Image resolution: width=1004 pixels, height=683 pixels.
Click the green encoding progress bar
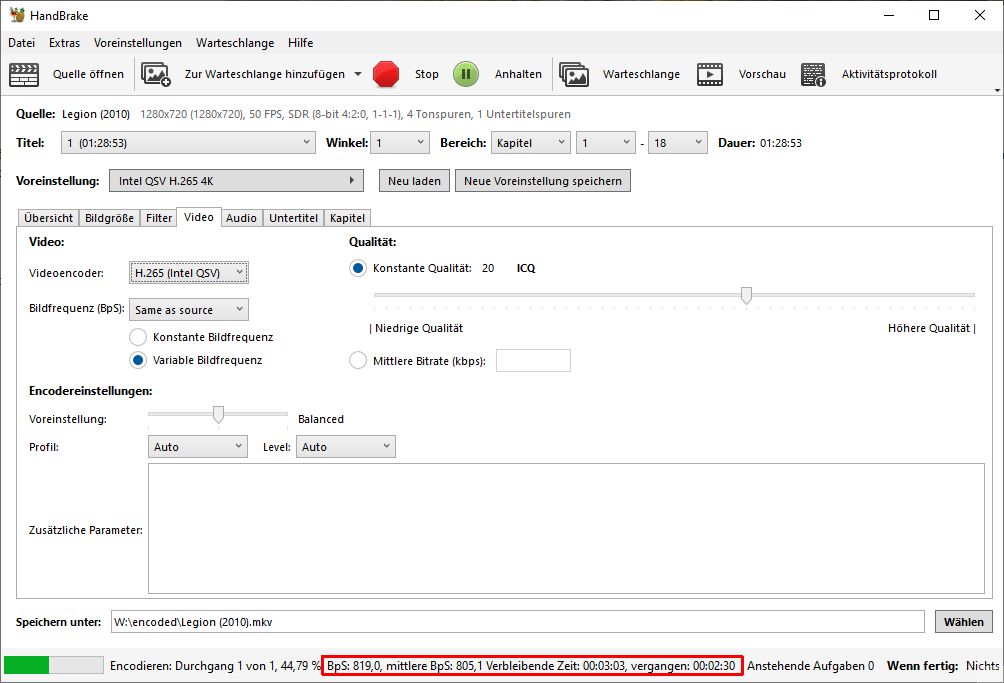pos(53,666)
